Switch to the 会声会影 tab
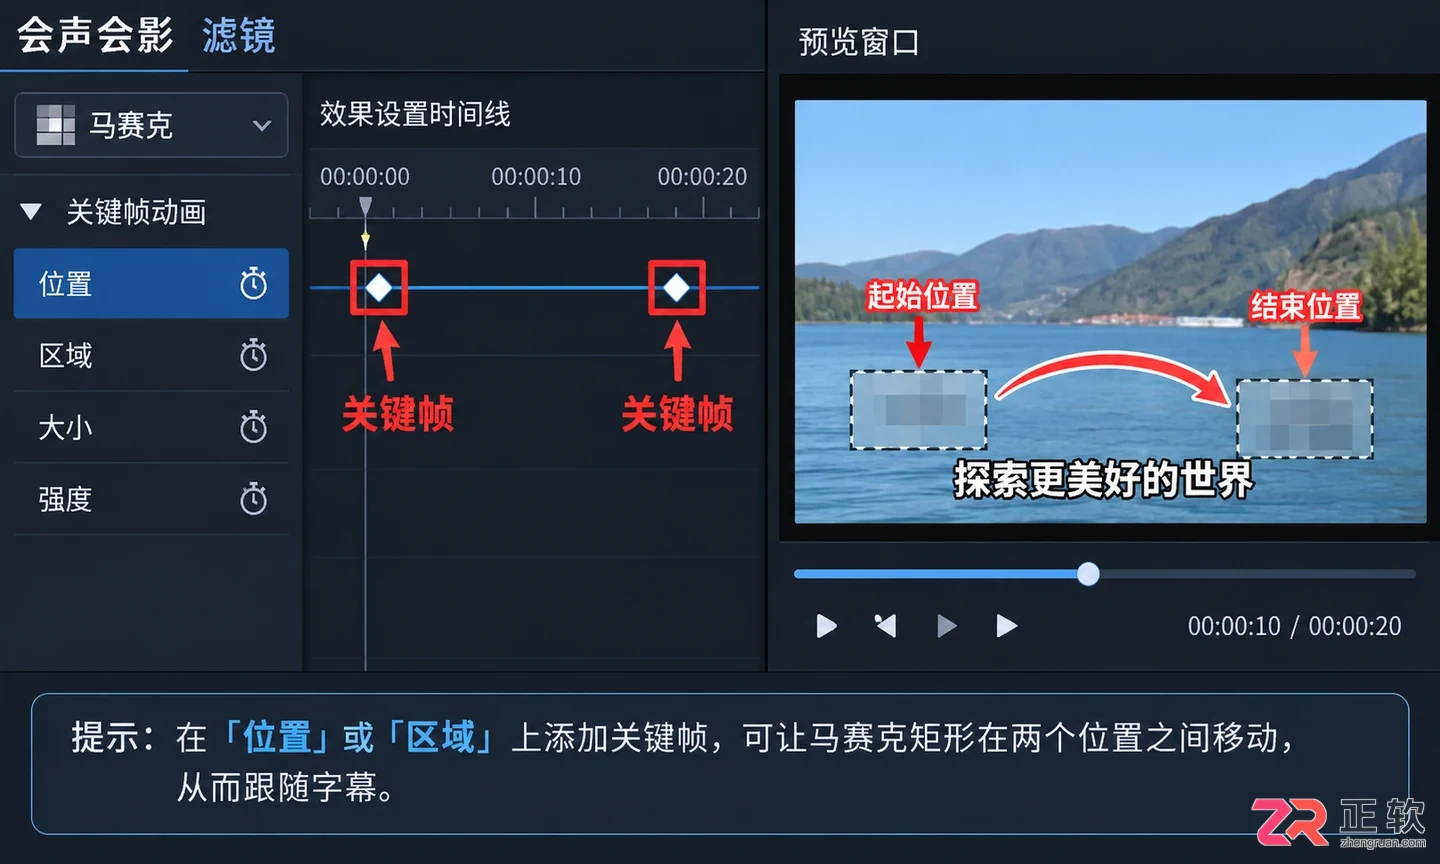This screenshot has height=864, width=1440. tap(95, 35)
